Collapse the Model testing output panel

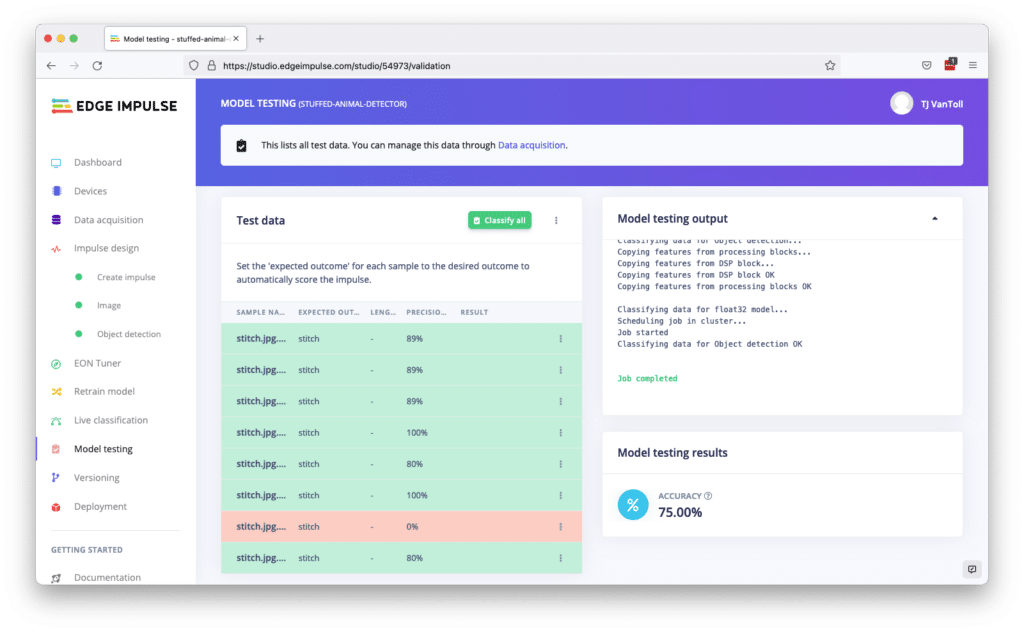pos(935,218)
